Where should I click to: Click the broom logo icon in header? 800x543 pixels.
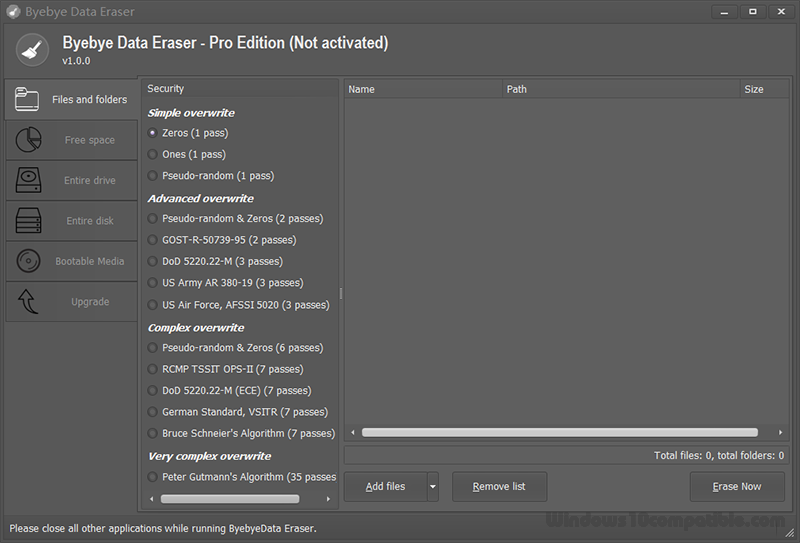tap(31, 52)
